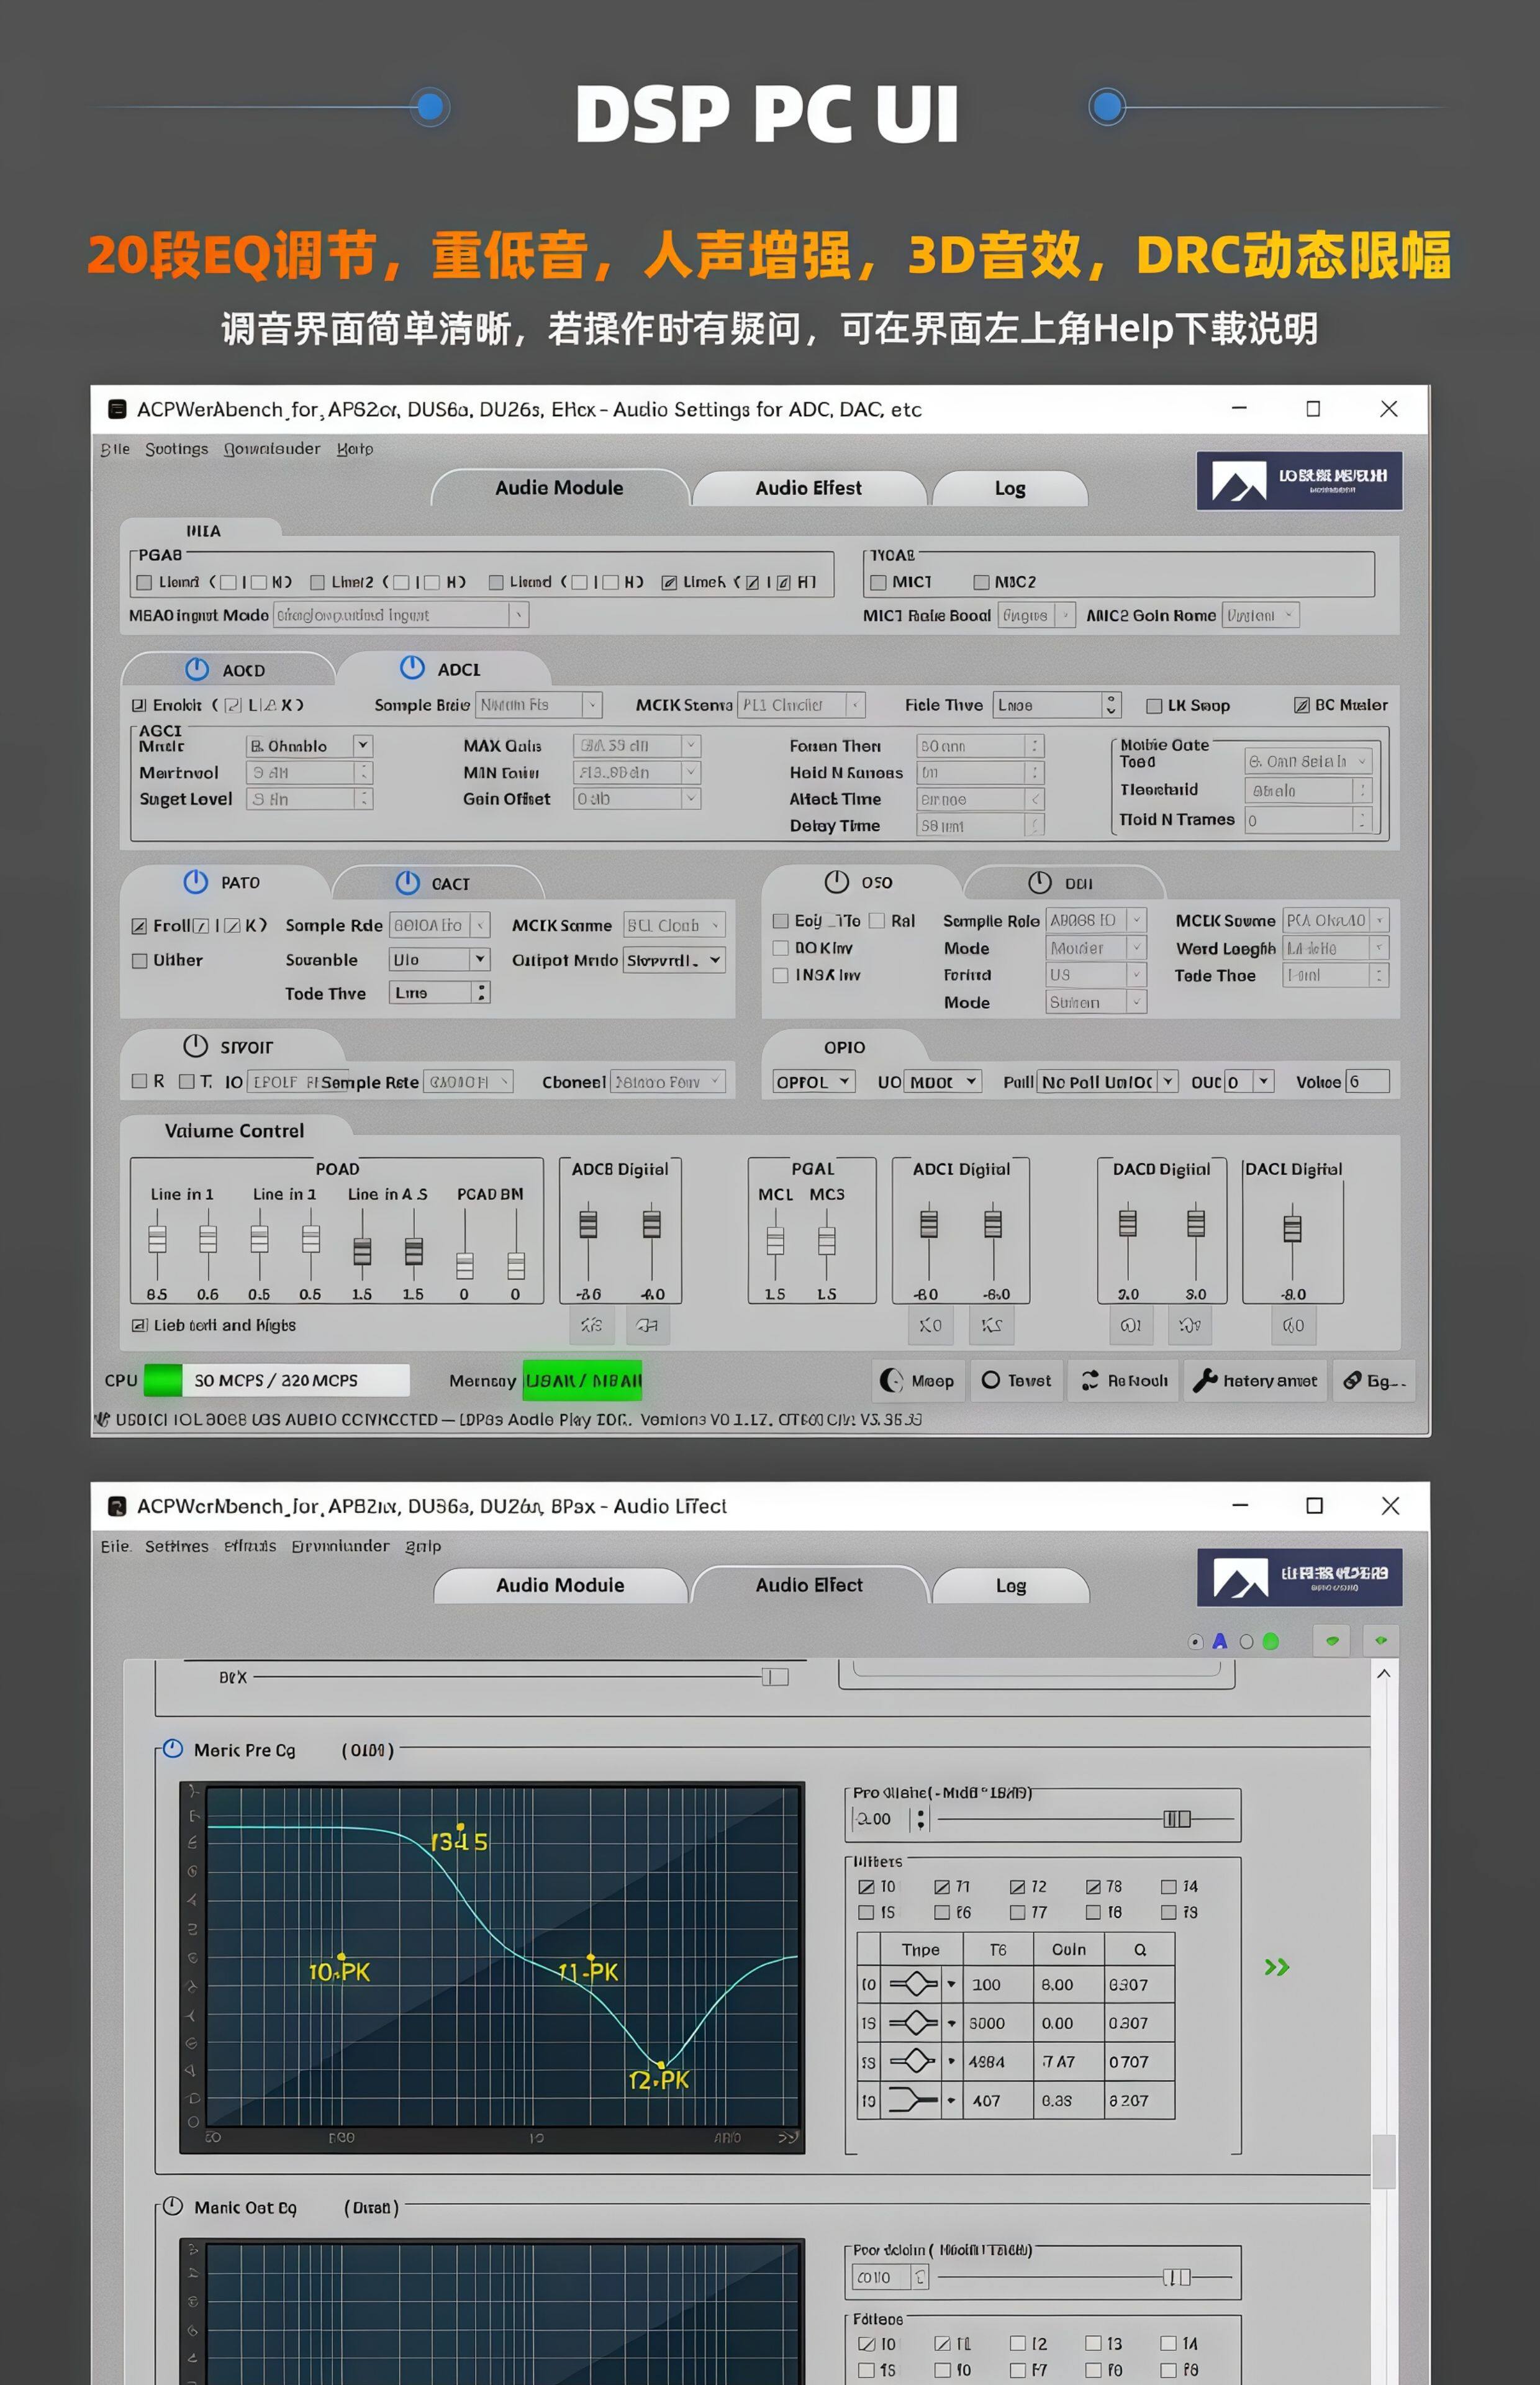Click the SIVOIF power icon
The height and width of the screenshot is (2385, 1540).
click(x=195, y=1046)
